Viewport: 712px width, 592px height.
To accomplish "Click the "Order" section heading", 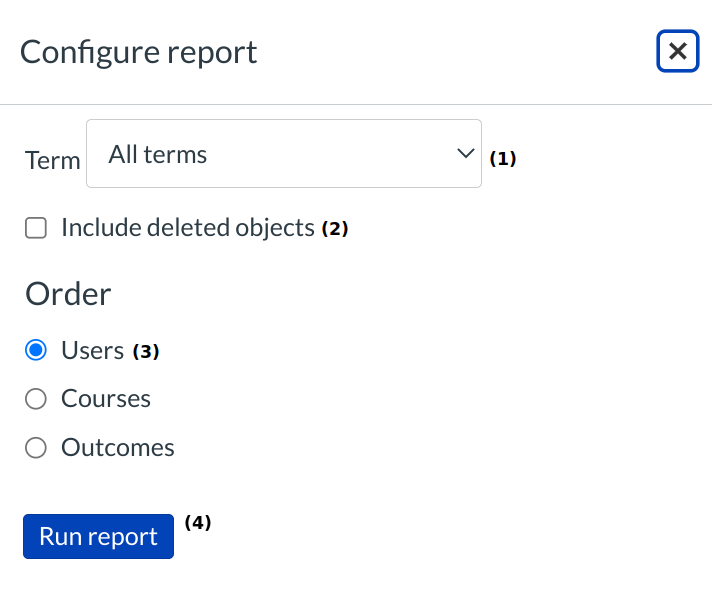I will tap(68, 294).
